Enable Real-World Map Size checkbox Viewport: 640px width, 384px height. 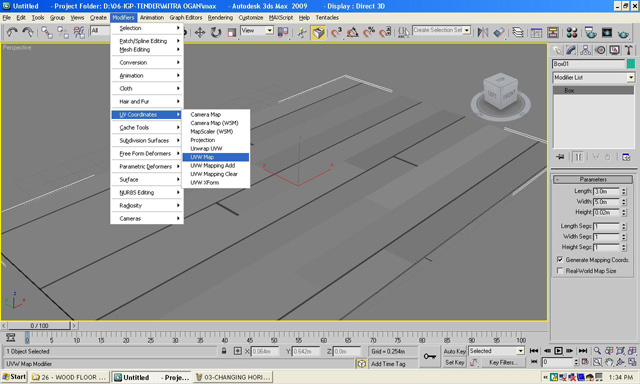click(x=560, y=271)
